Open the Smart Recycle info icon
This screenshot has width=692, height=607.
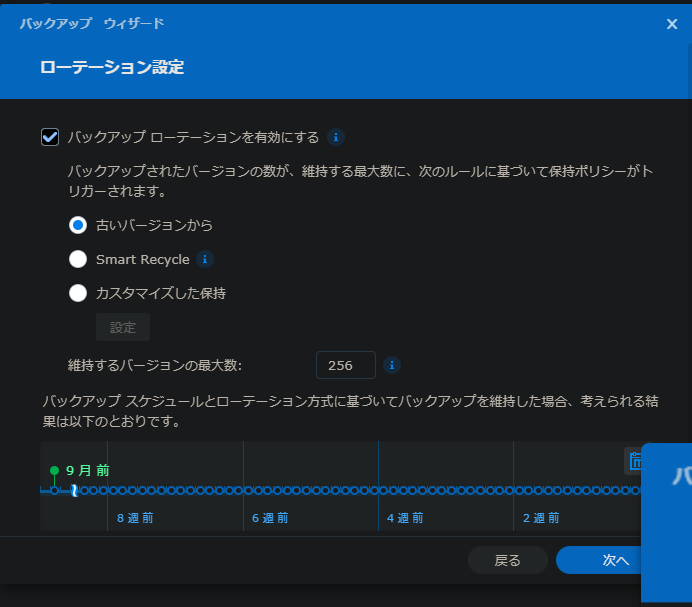click(205, 259)
